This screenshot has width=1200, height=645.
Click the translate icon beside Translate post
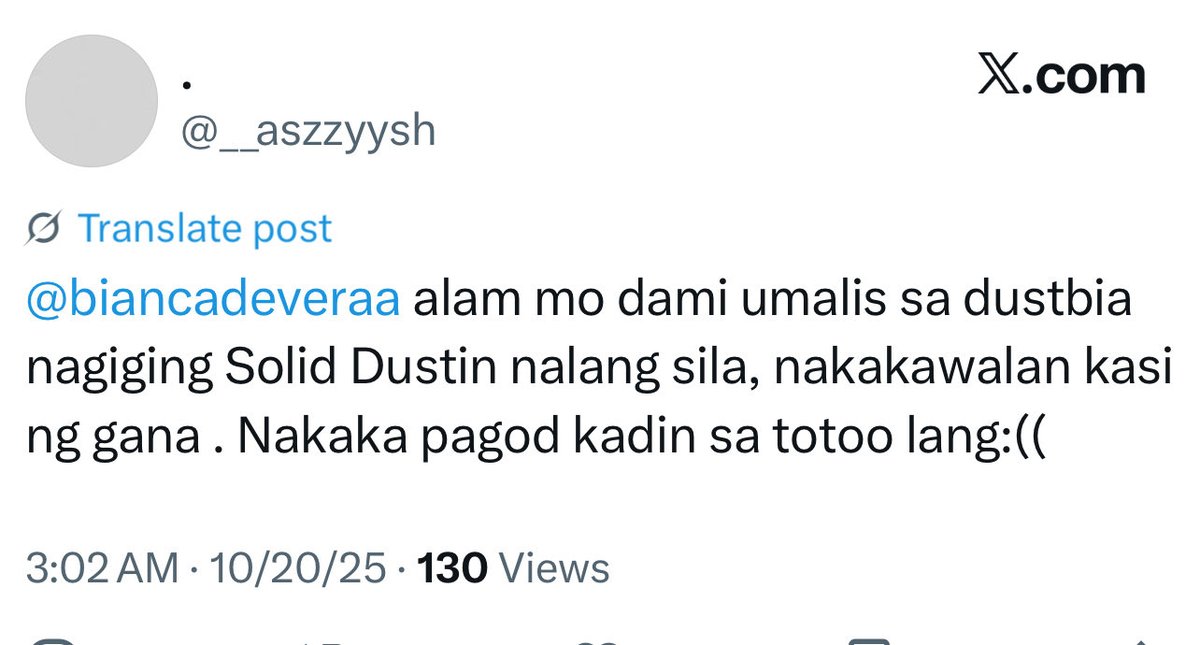point(46,229)
